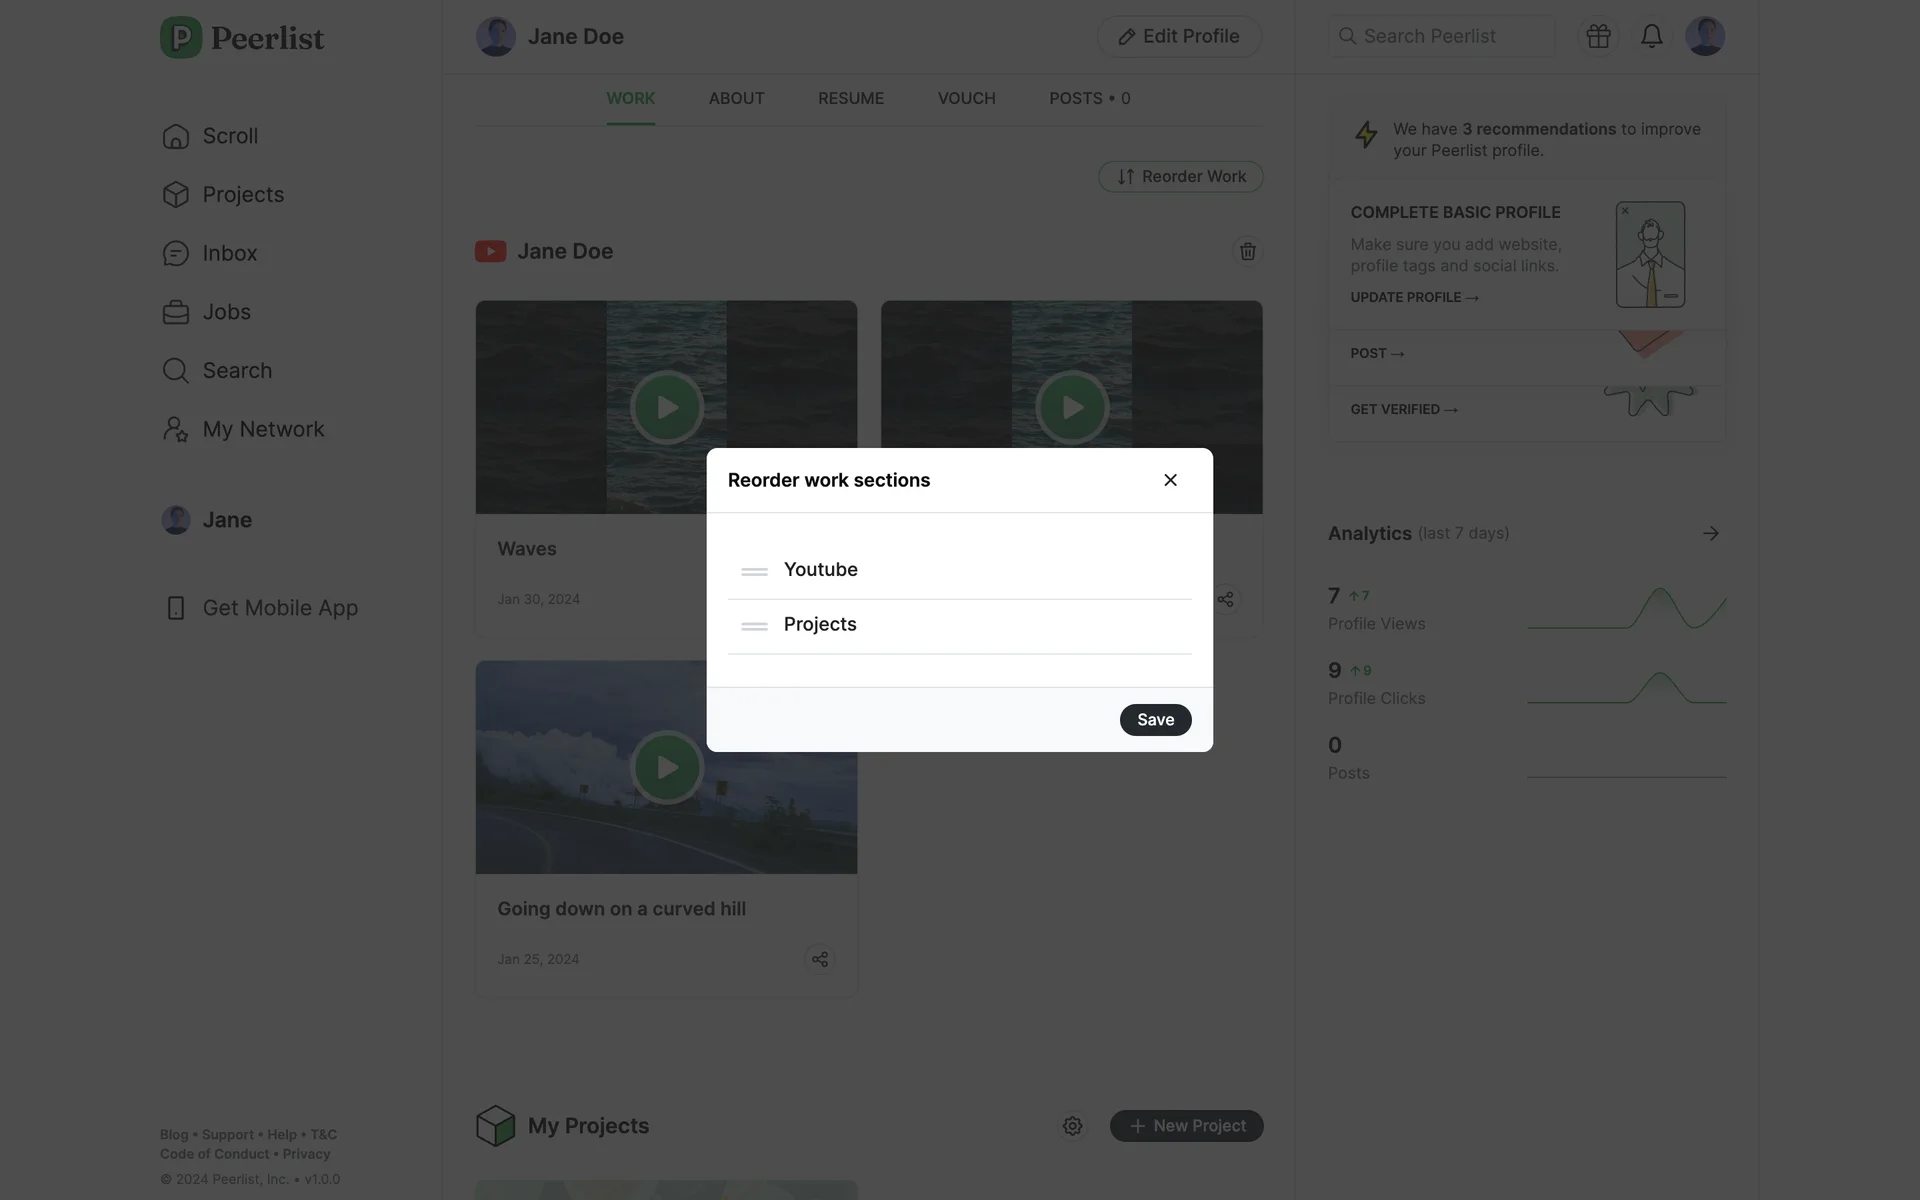Viewport: 1920px width, 1200px height.
Task: Open My Projects settings gear
Action: tap(1072, 1126)
